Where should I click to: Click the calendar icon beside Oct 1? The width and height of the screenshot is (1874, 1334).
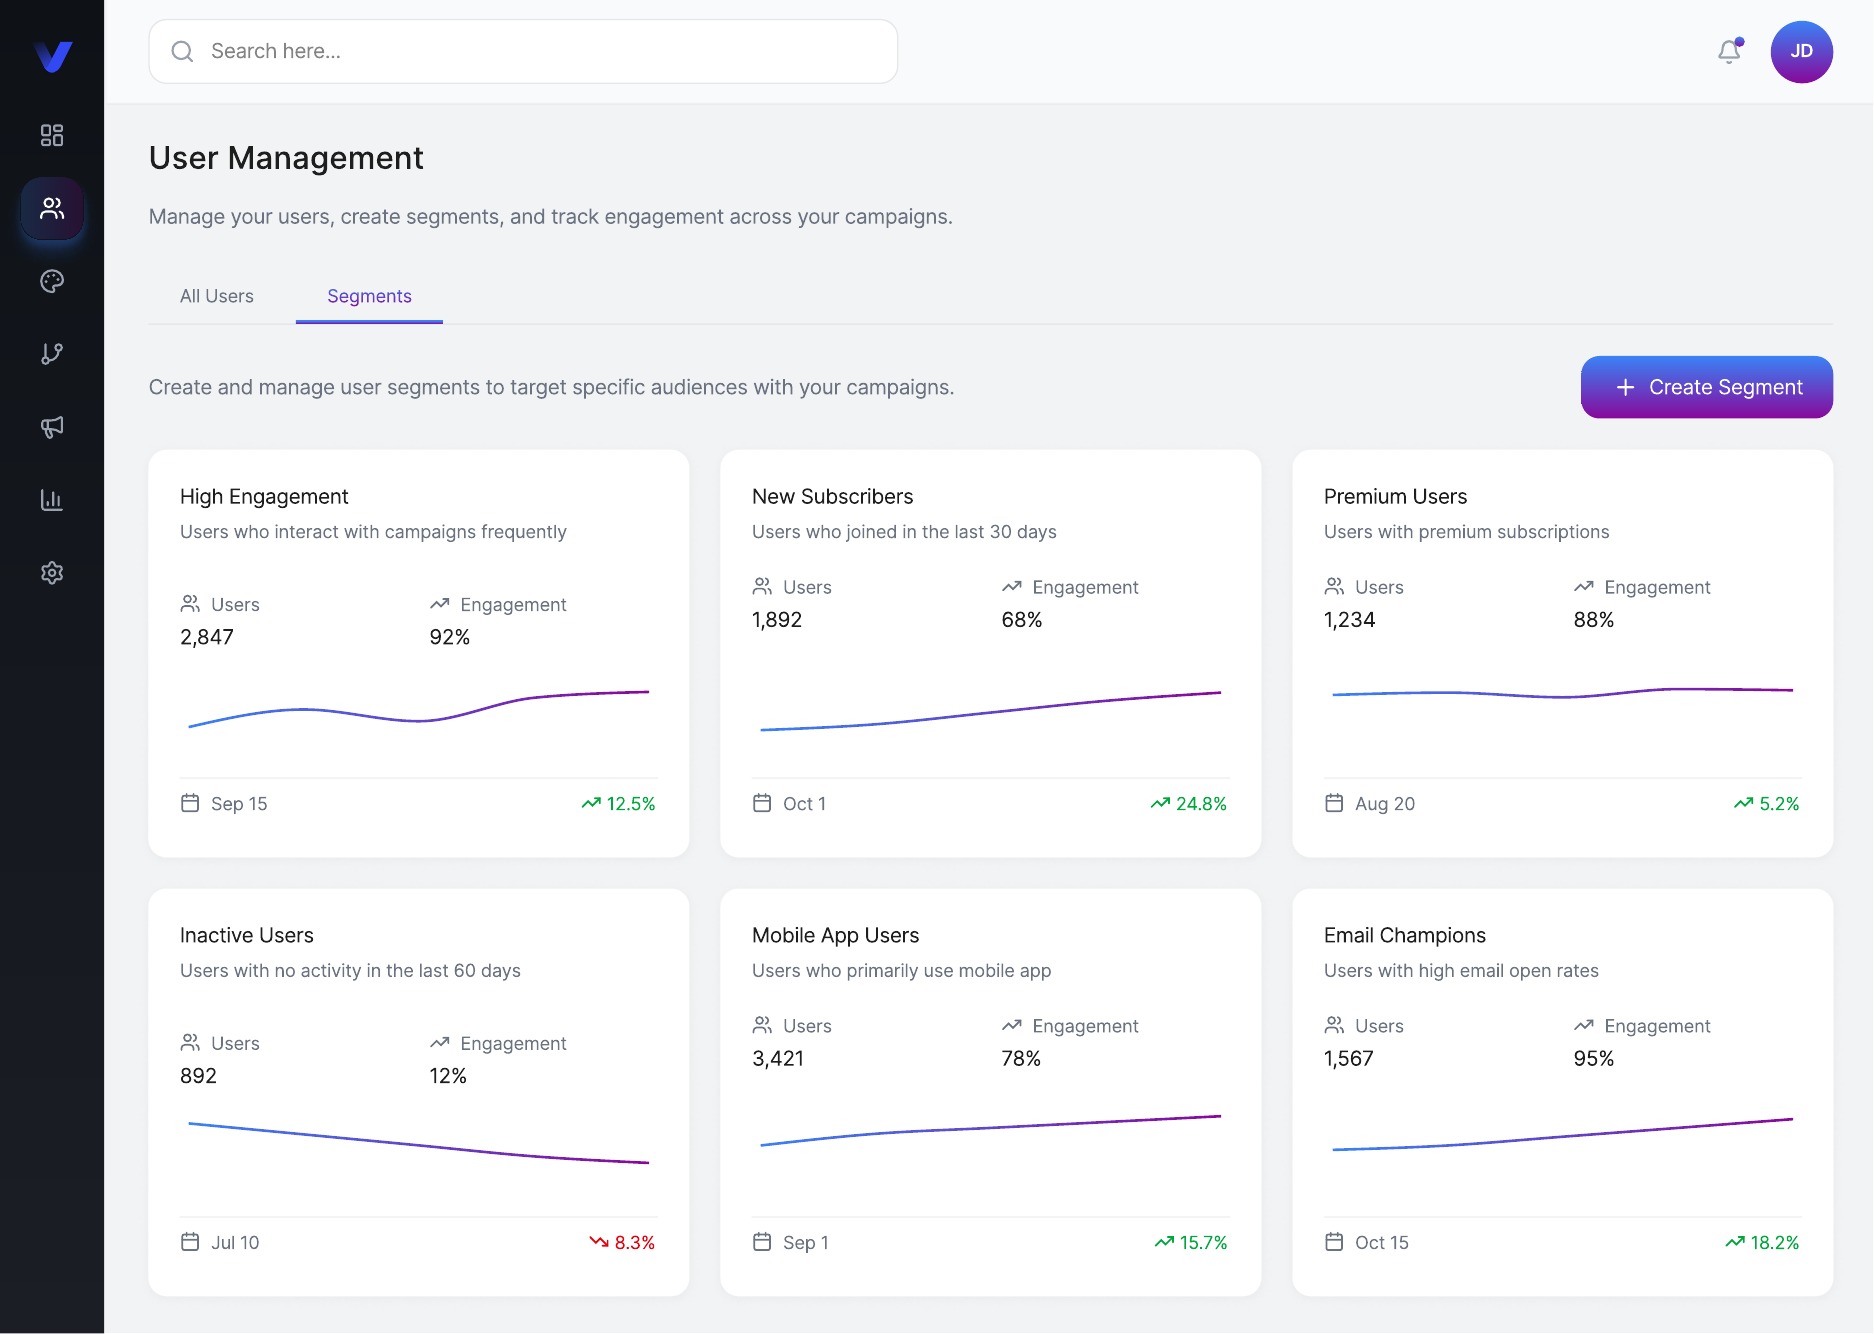(762, 803)
